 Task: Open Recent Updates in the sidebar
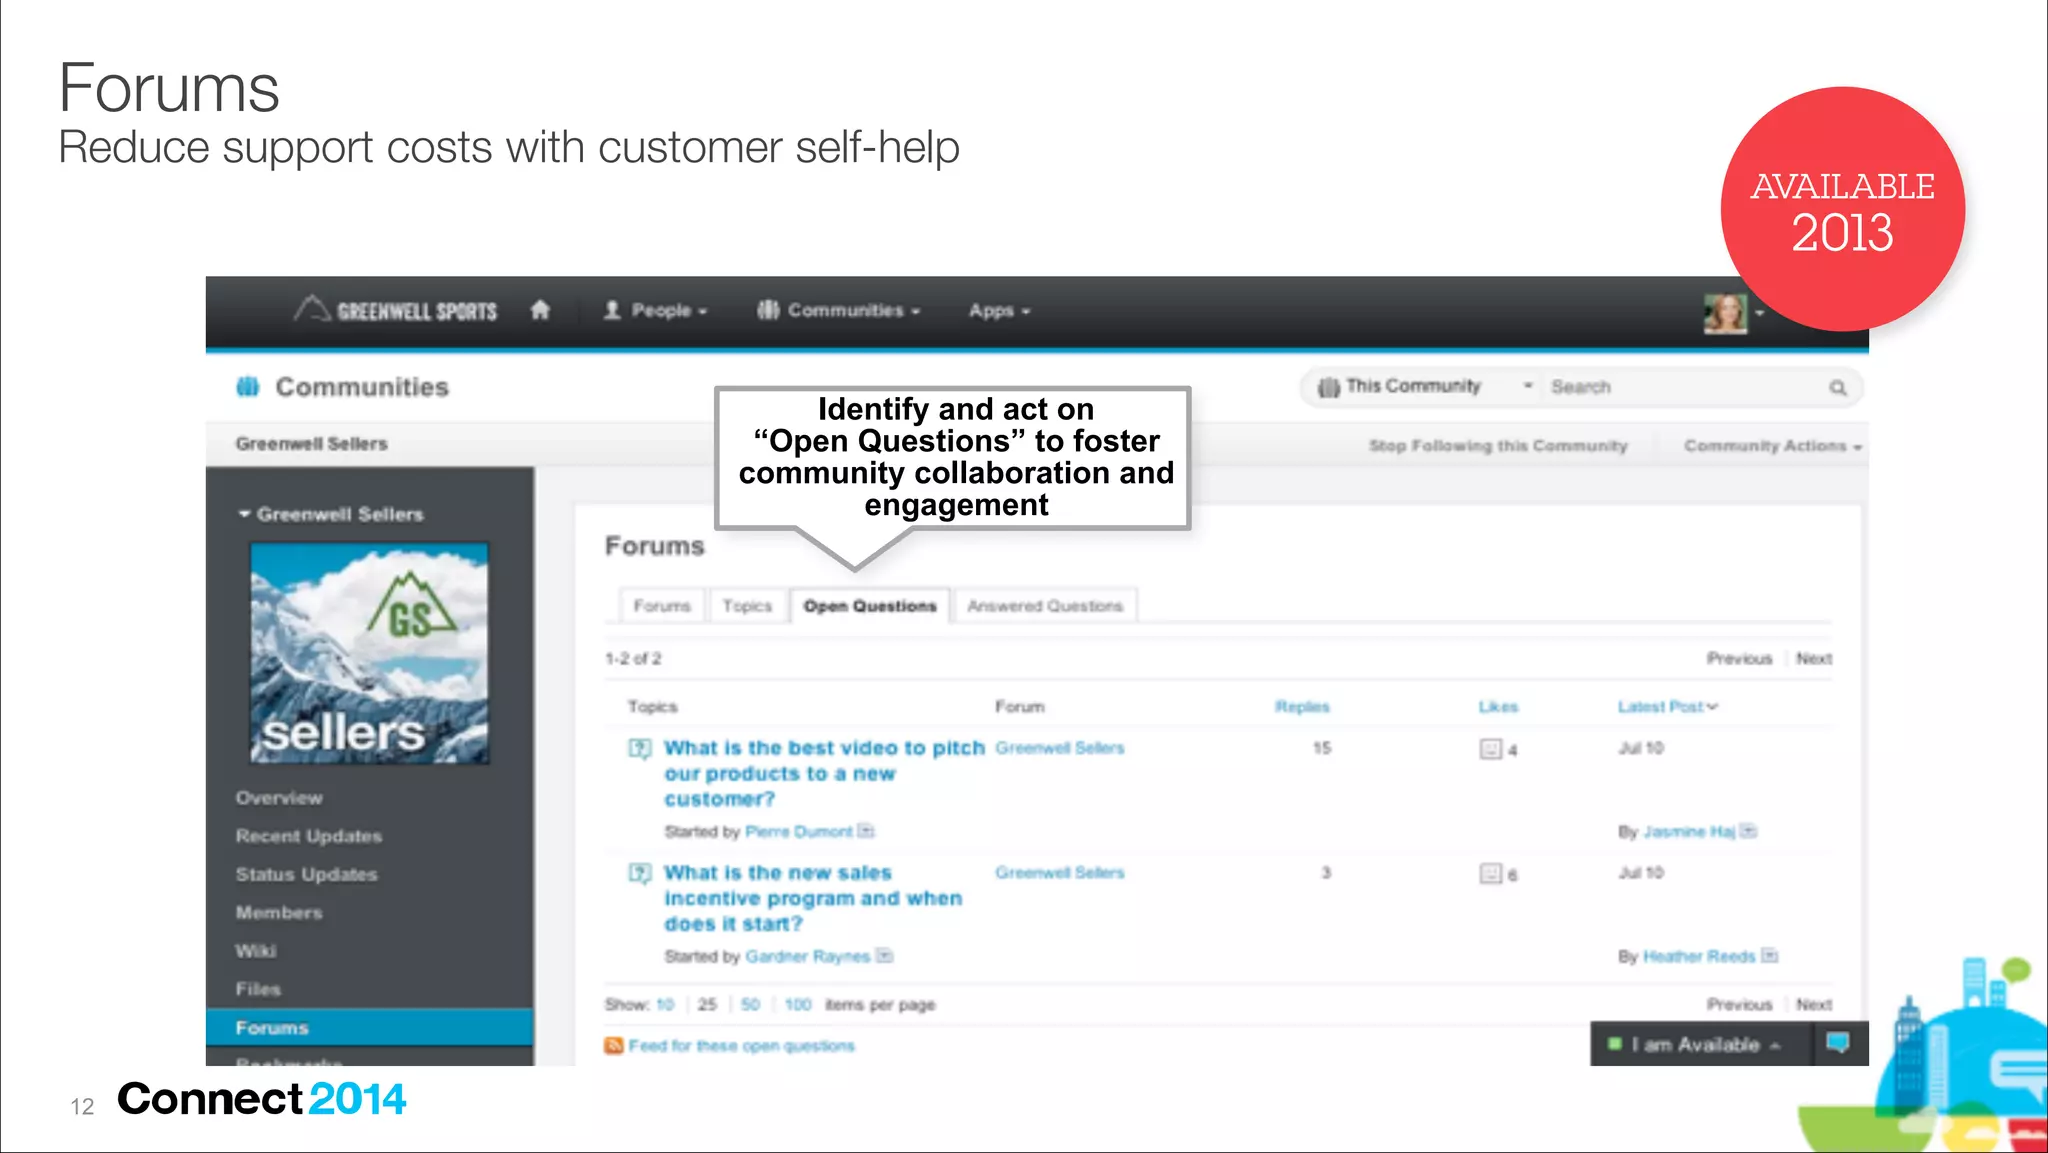coord(309,836)
